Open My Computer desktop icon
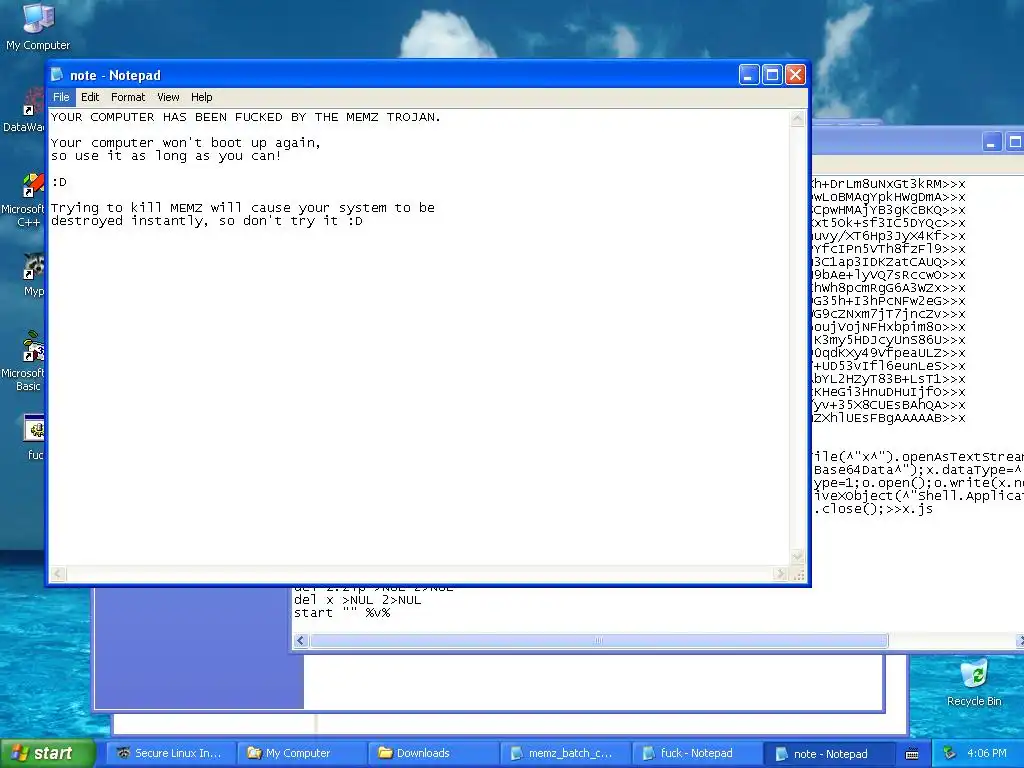Viewport: 1024px width, 768px height. point(38,26)
